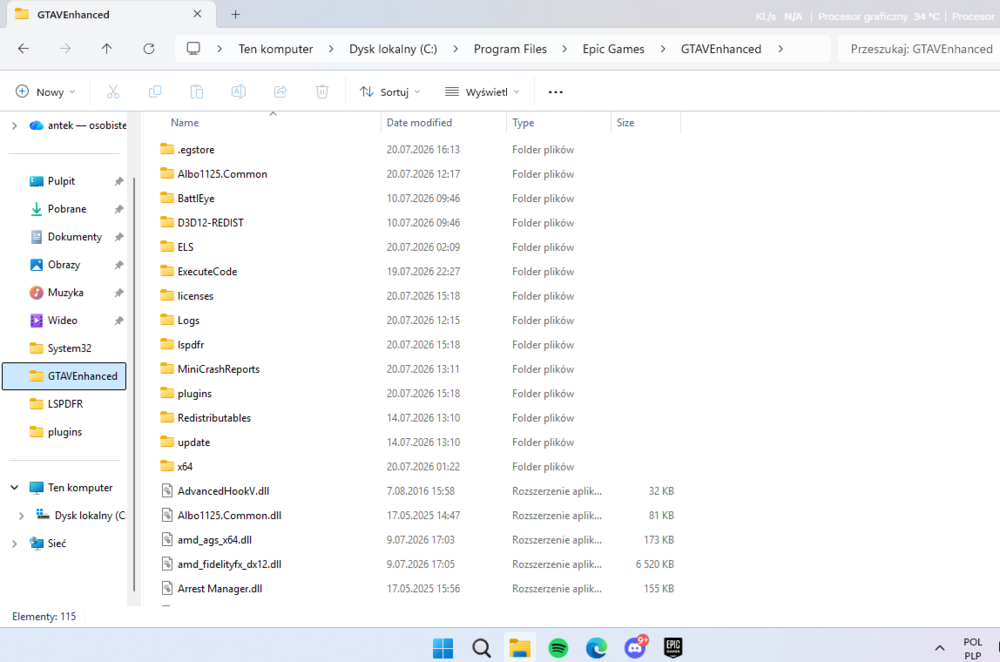Open the Epic Games launcher taskbar icon
Viewport: 1000px width, 662px height.
click(673, 648)
